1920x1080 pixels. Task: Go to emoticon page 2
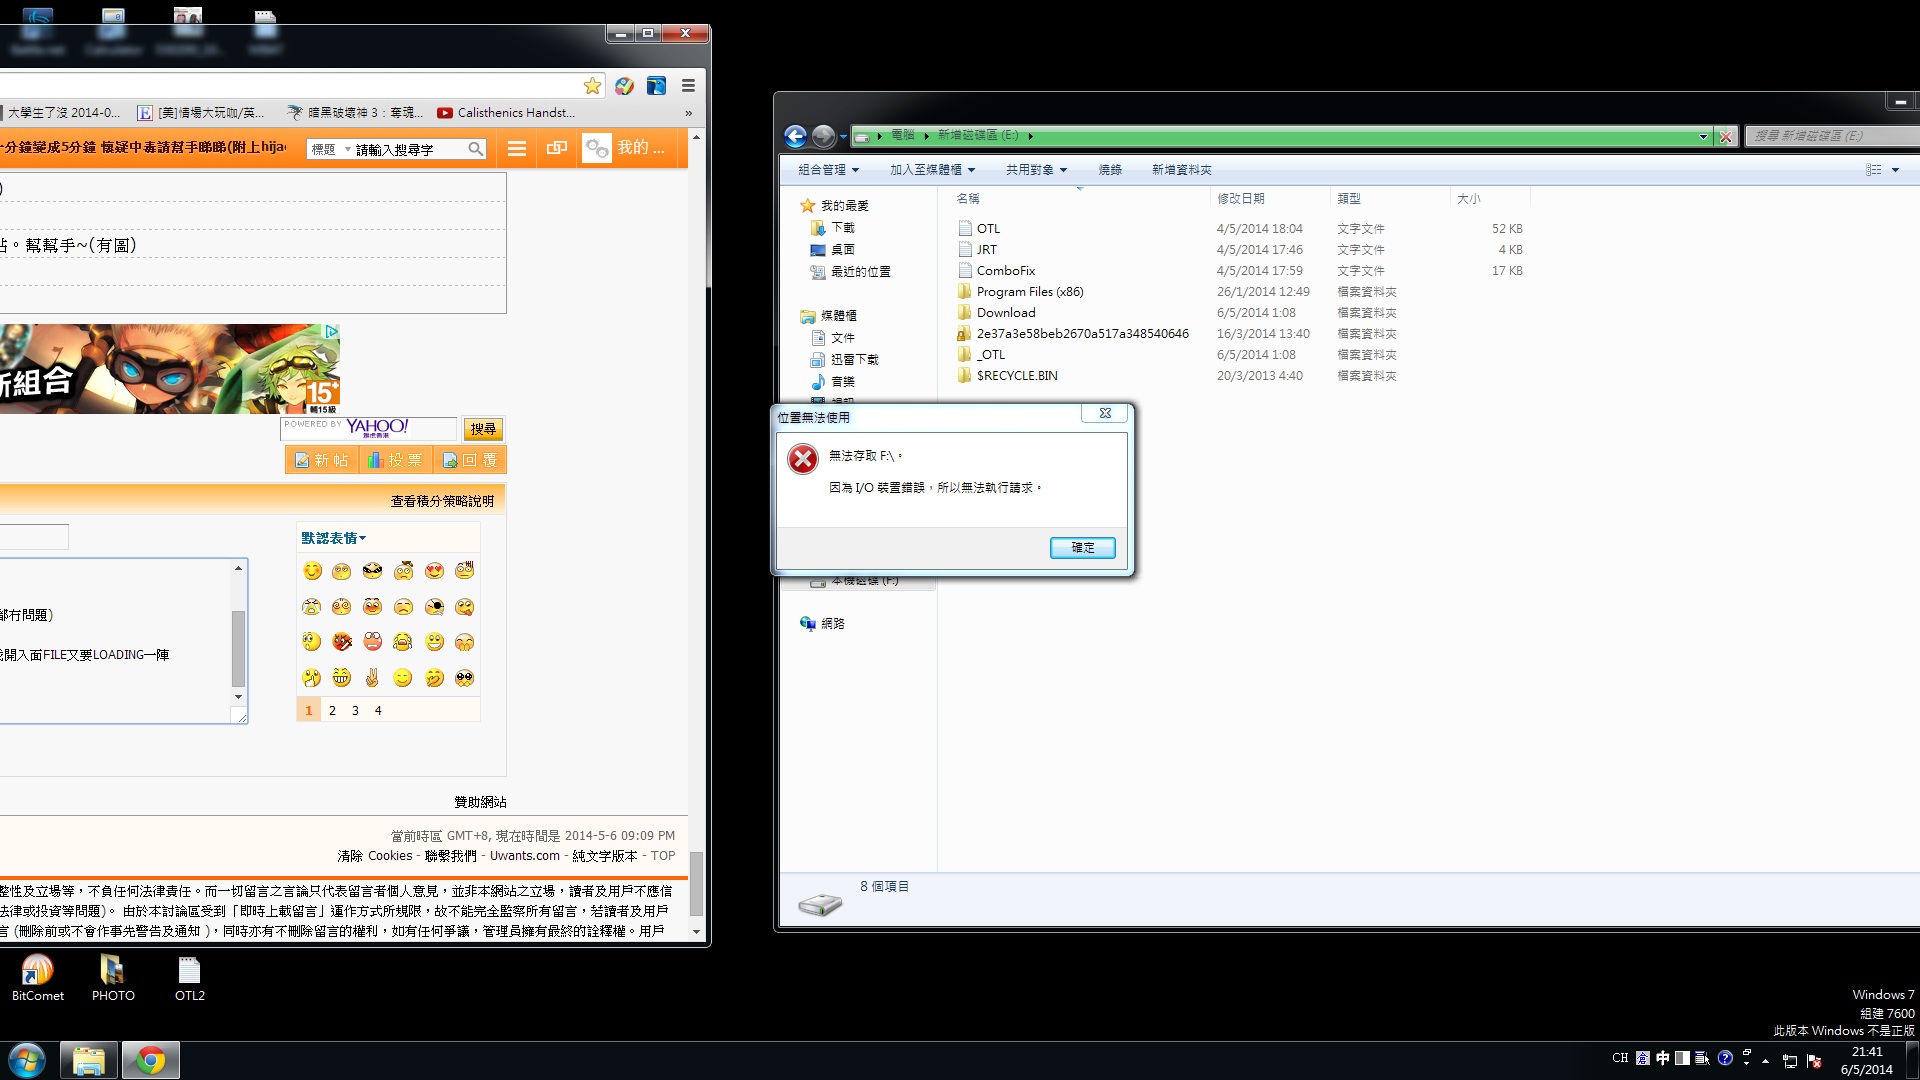(x=332, y=711)
